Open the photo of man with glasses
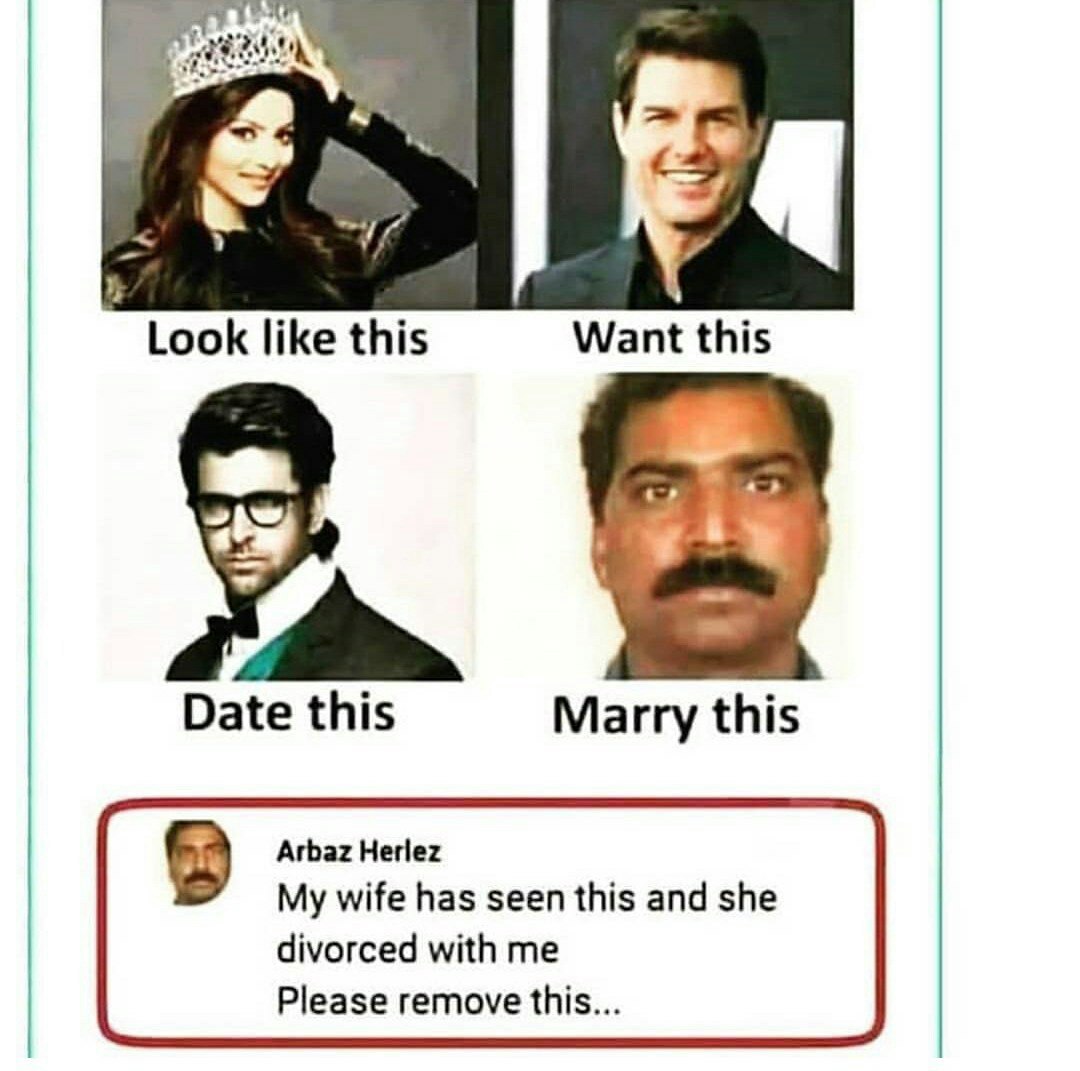Image resolution: width=1080 pixels, height=1071 pixels. click(x=288, y=528)
